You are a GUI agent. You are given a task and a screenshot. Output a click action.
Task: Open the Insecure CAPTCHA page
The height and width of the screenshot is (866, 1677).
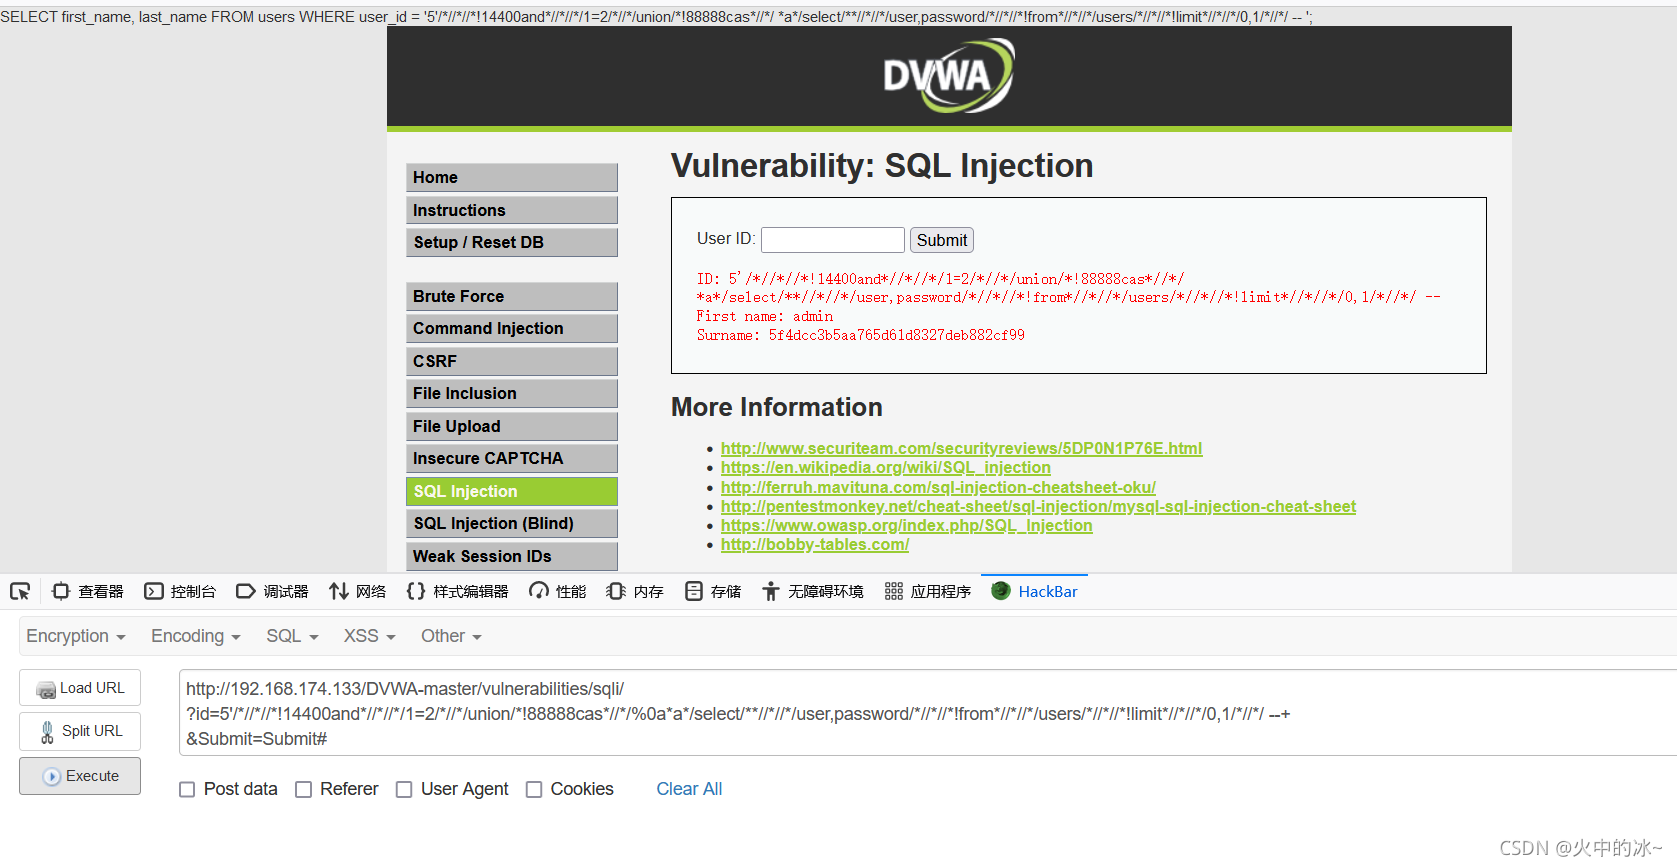[x=512, y=458]
